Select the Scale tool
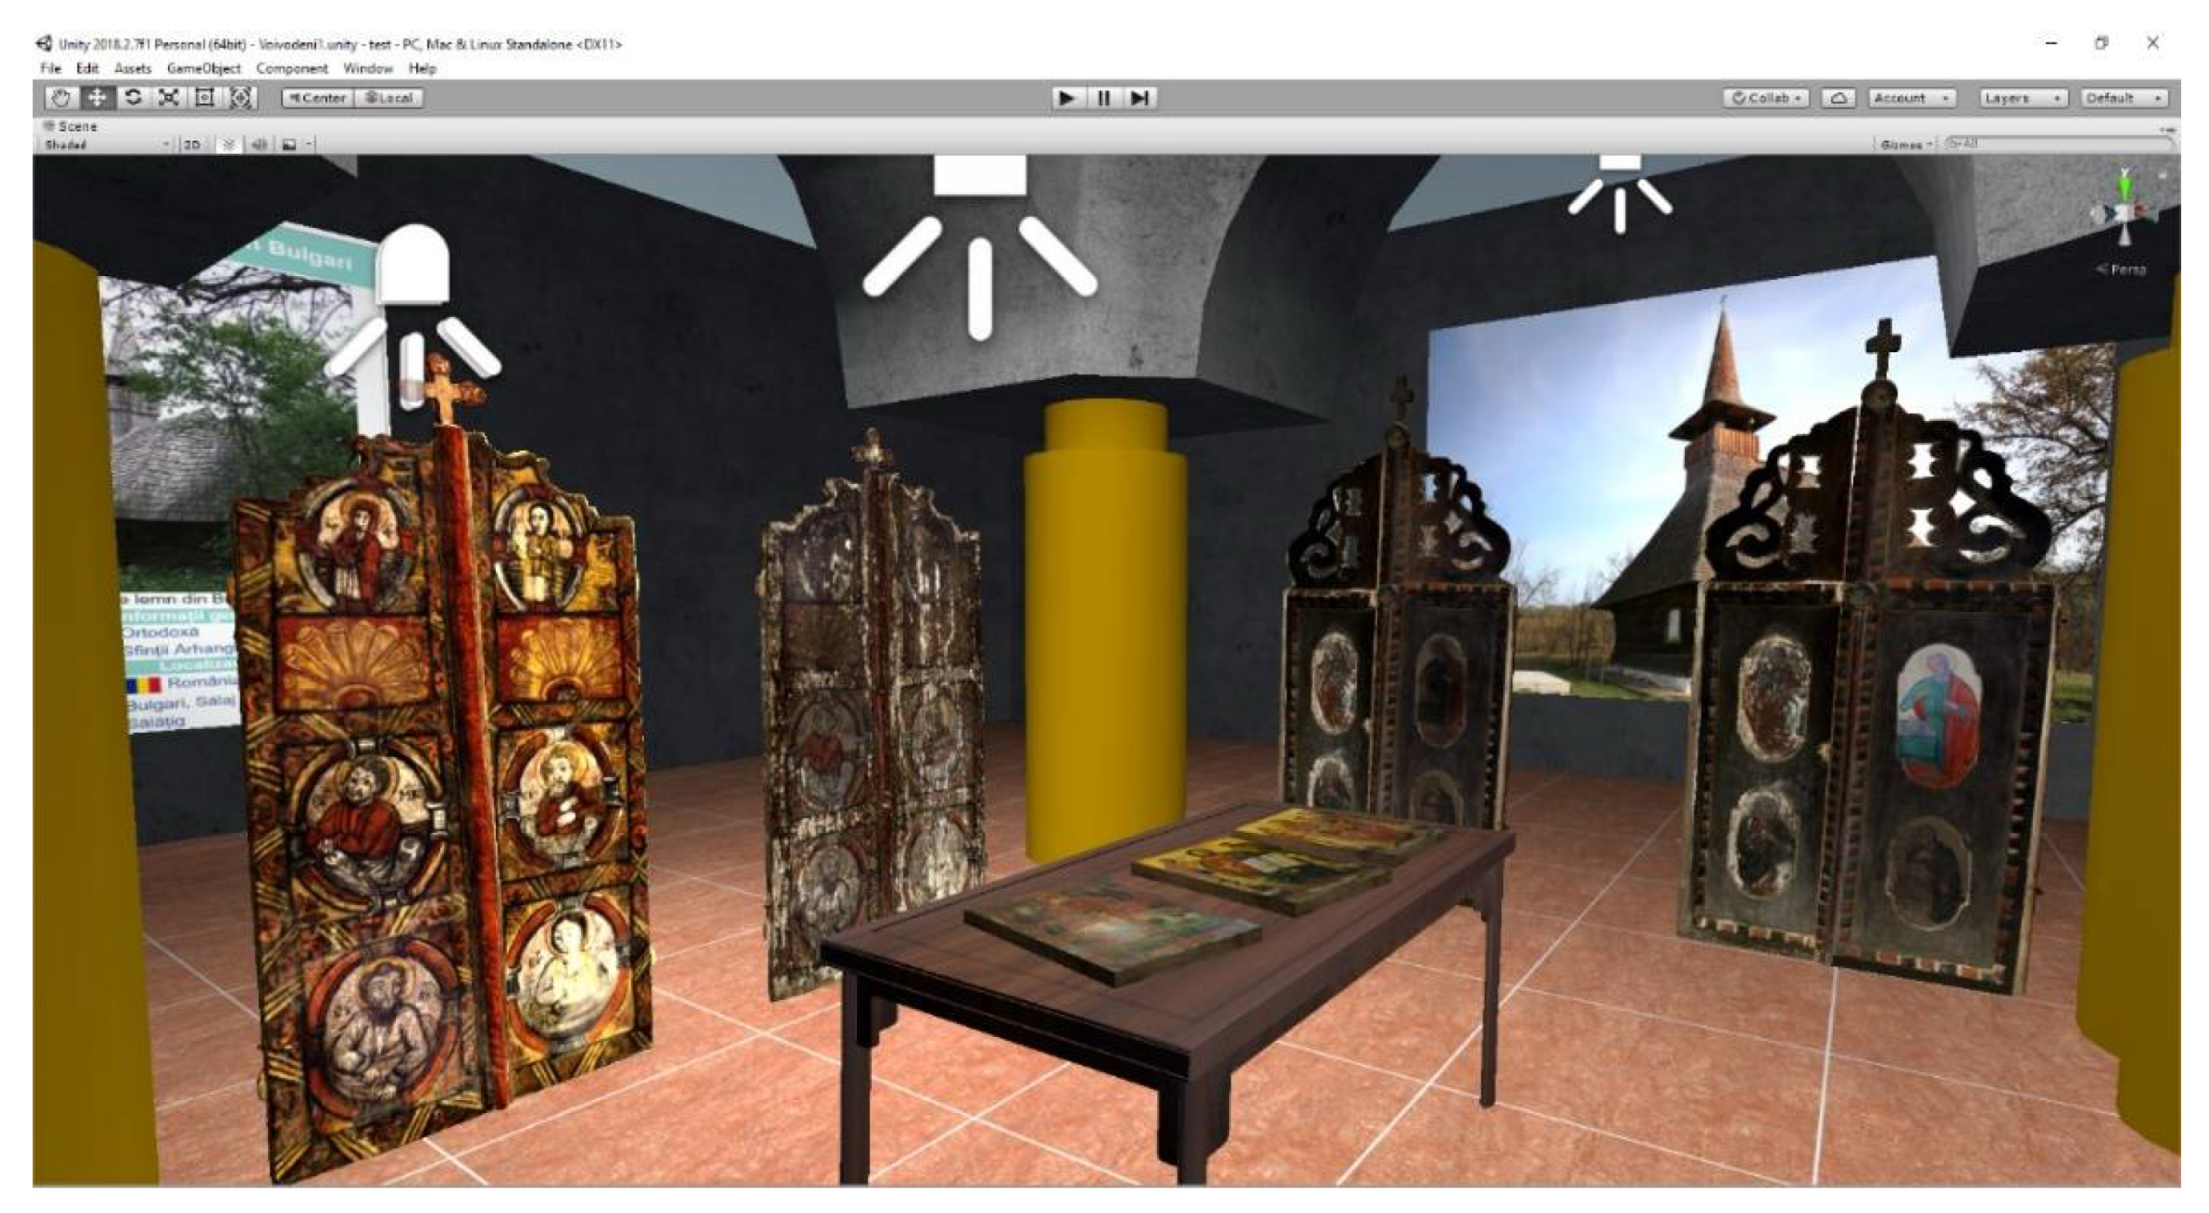The width and height of the screenshot is (2209, 1213). [169, 98]
